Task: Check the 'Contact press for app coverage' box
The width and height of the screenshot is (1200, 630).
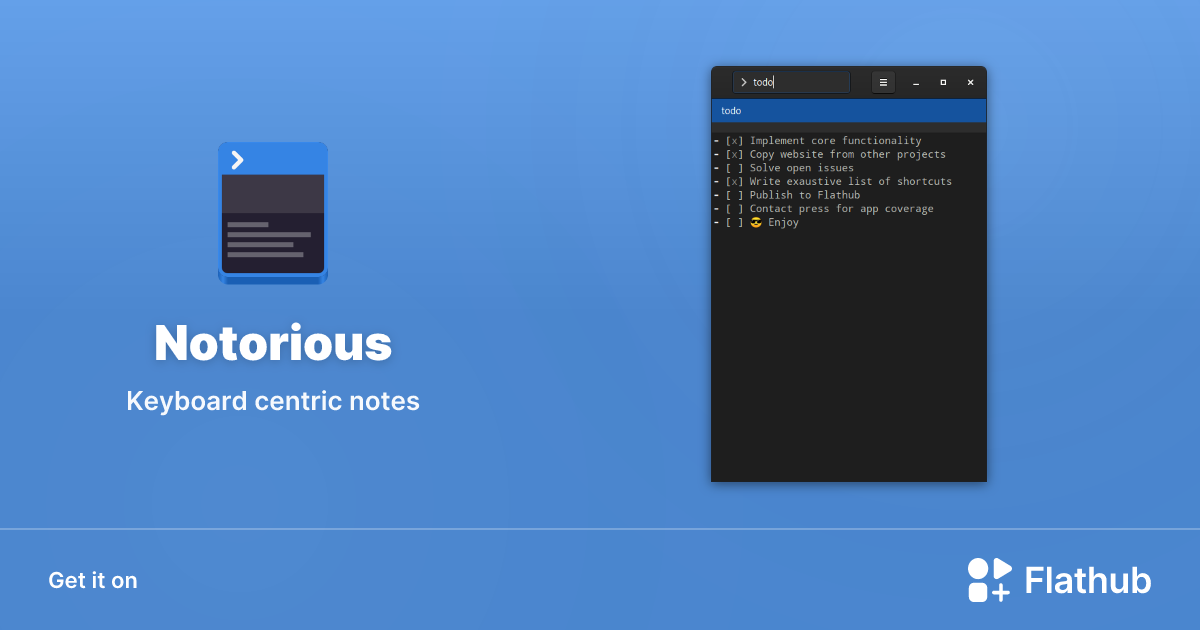Action: pos(734,208)
